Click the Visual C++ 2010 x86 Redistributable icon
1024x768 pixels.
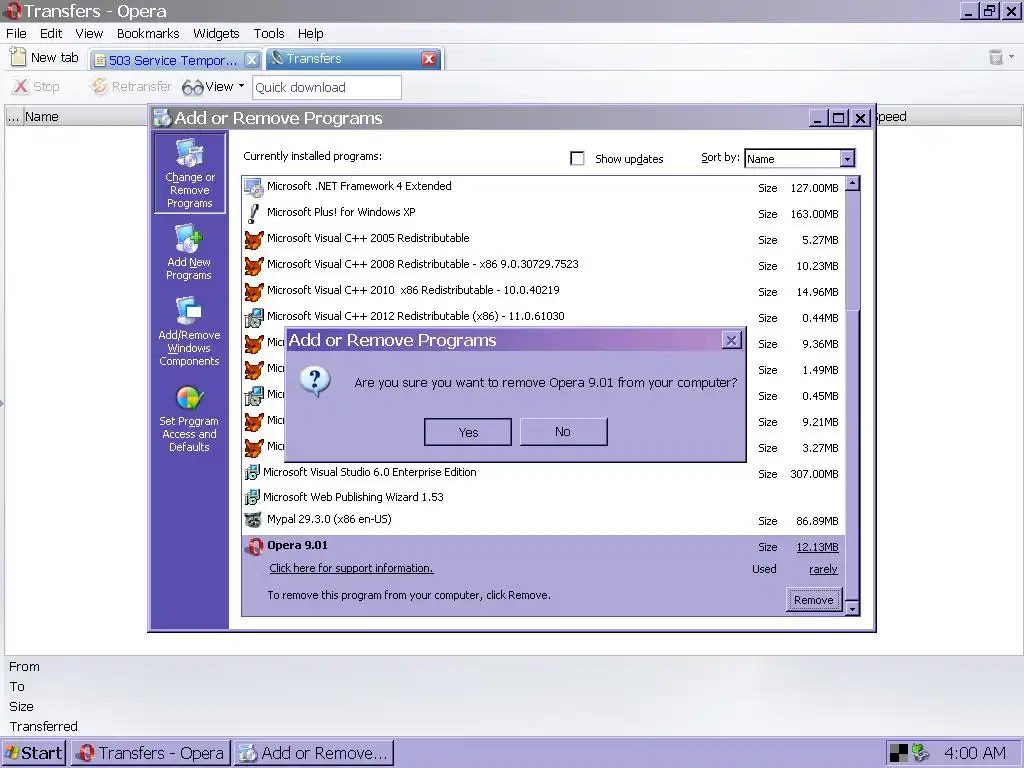[x=254, y=292]
